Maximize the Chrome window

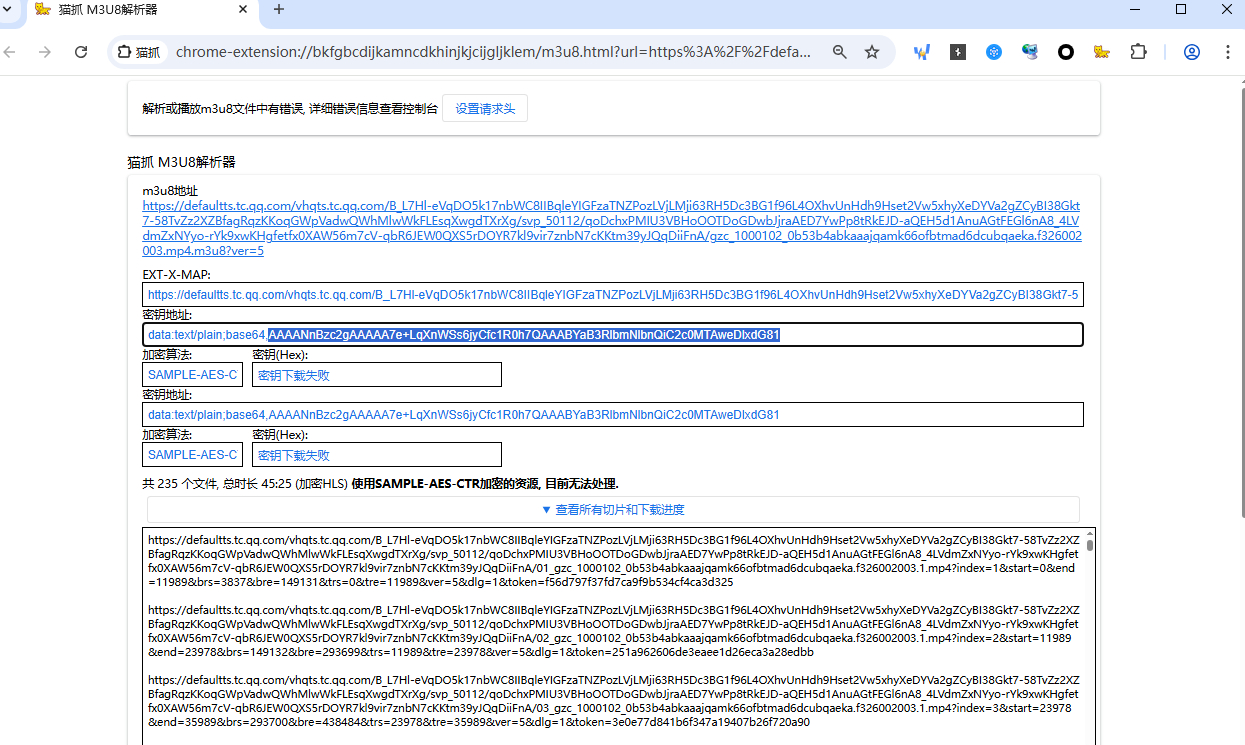click(x=1181, y=9)
